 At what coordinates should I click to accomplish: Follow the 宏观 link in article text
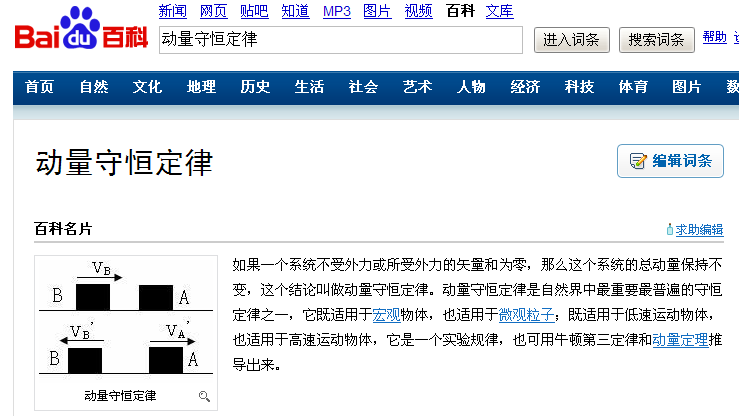coord(386,315)
